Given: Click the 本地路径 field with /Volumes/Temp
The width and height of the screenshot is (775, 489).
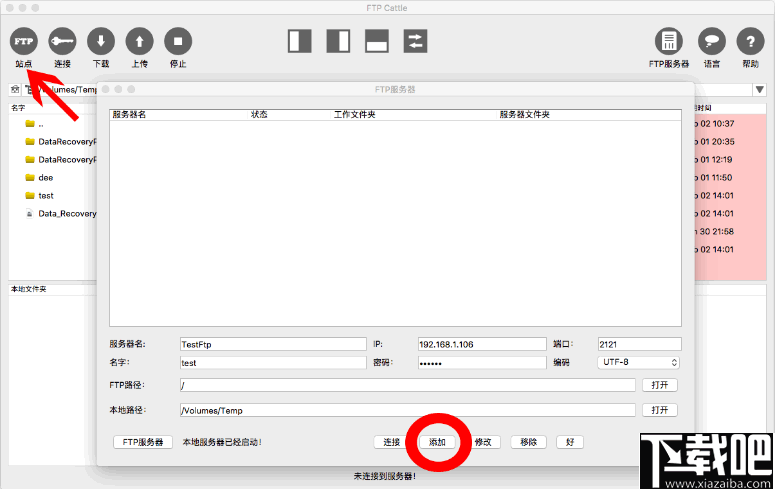Looking at the screenshot, I should pyautogui.click(x=408, y=410).
